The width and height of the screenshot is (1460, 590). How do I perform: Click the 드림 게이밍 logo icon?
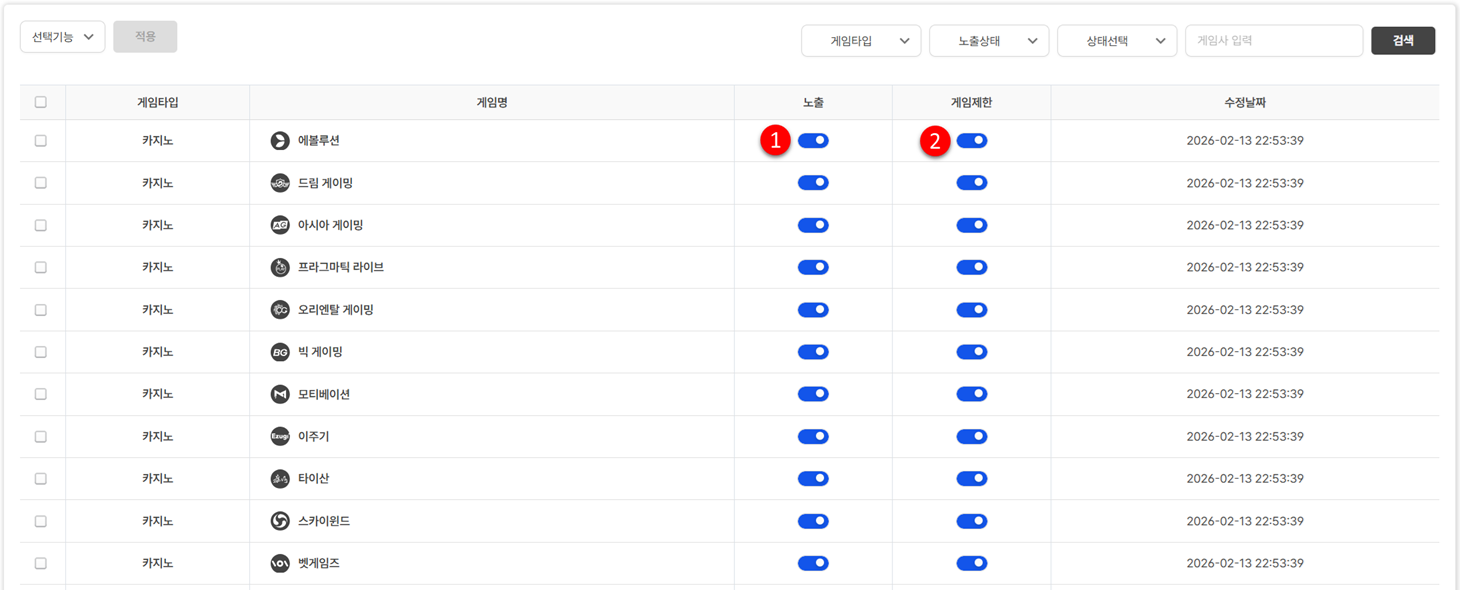(x=280, y=183)
